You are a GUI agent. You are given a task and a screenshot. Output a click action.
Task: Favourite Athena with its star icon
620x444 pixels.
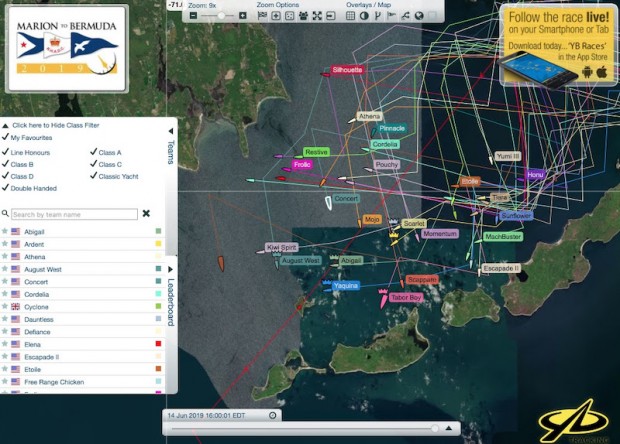point(5,256)
